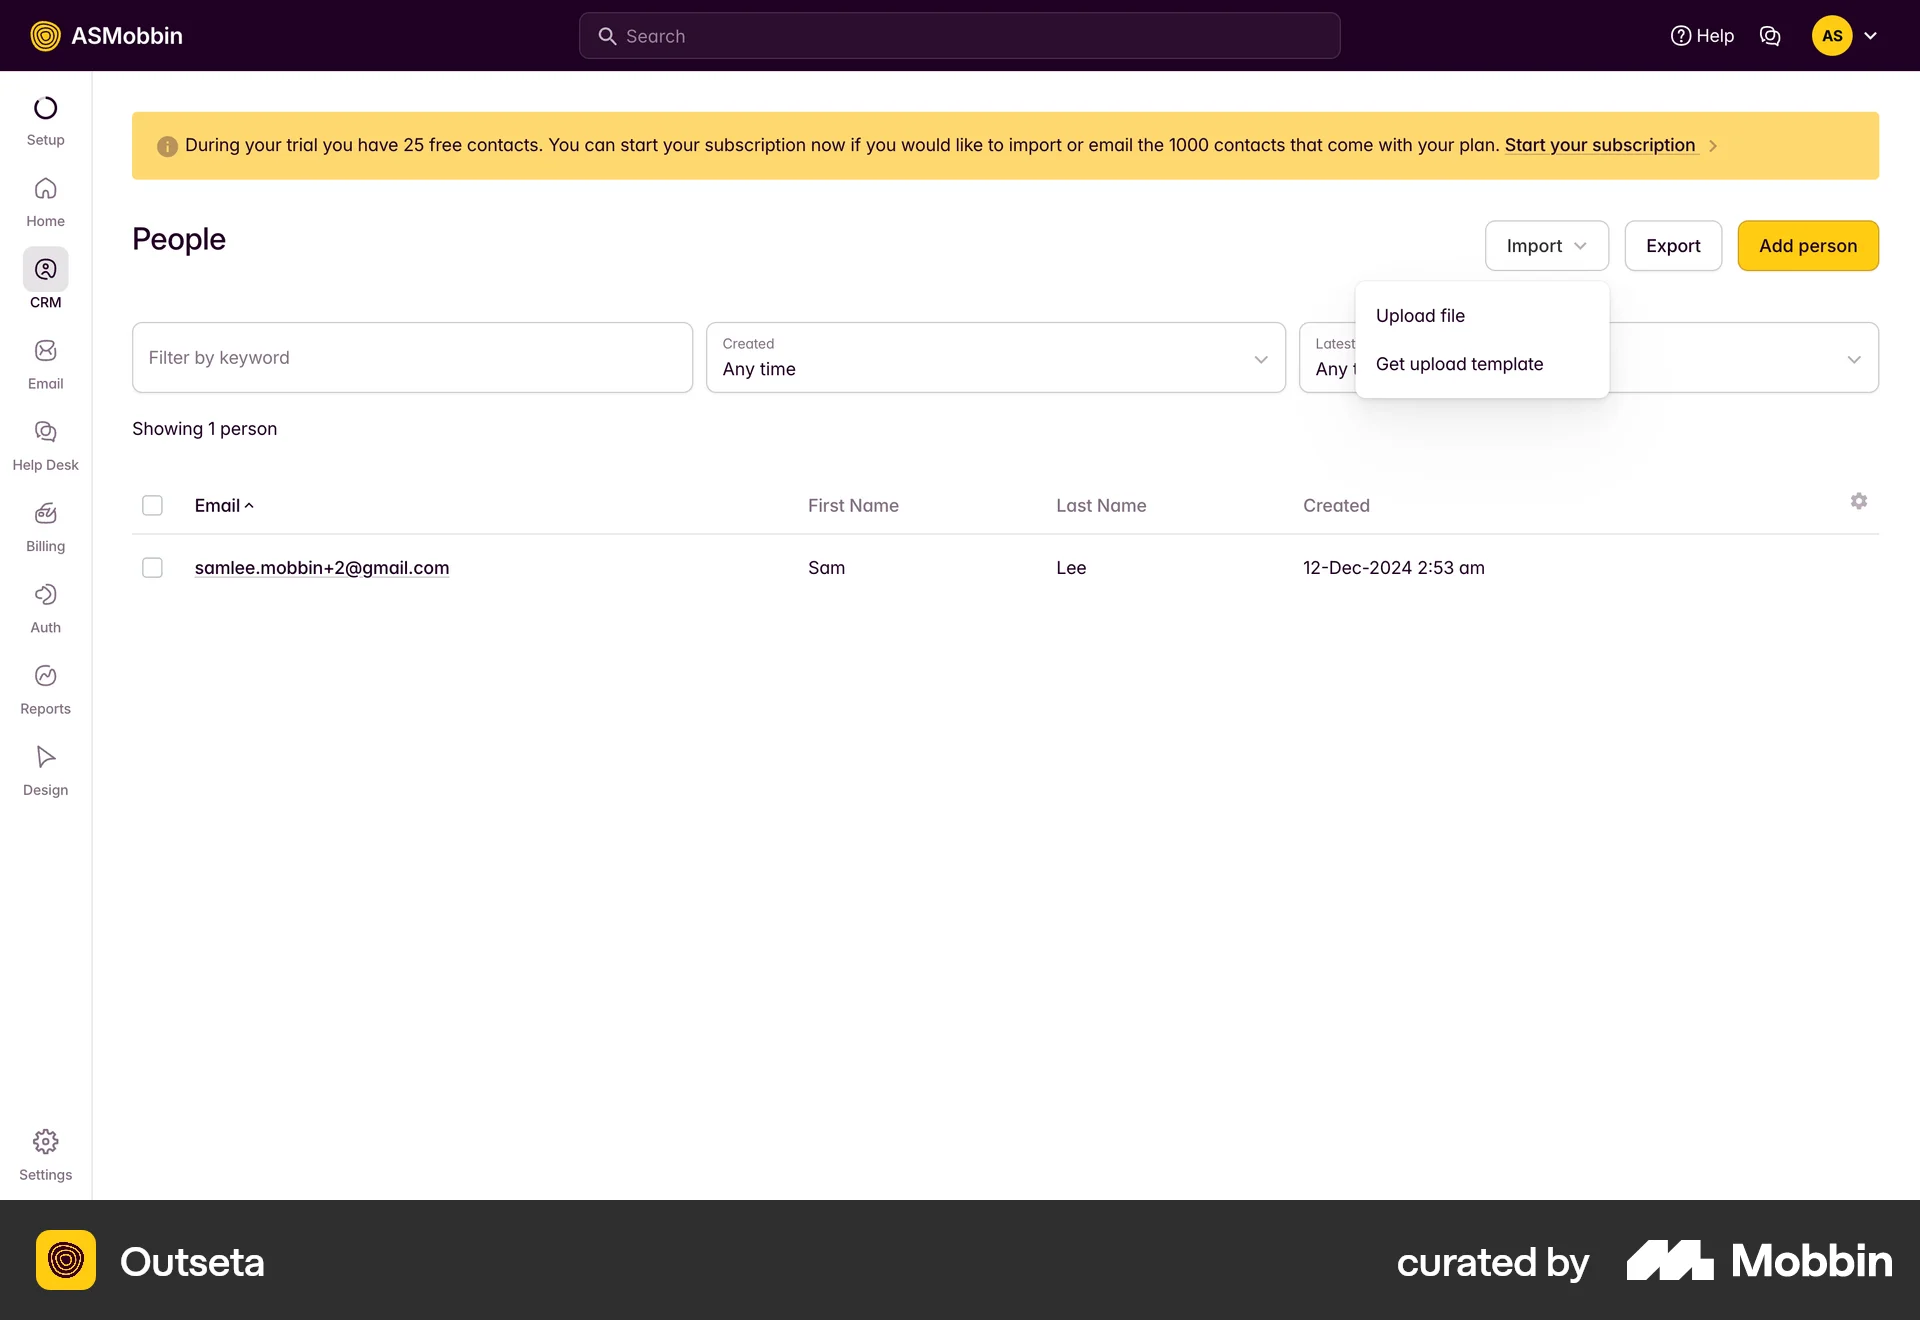1920x1320 pixels.
Task: View the Reports section
Action: point(45,689)
